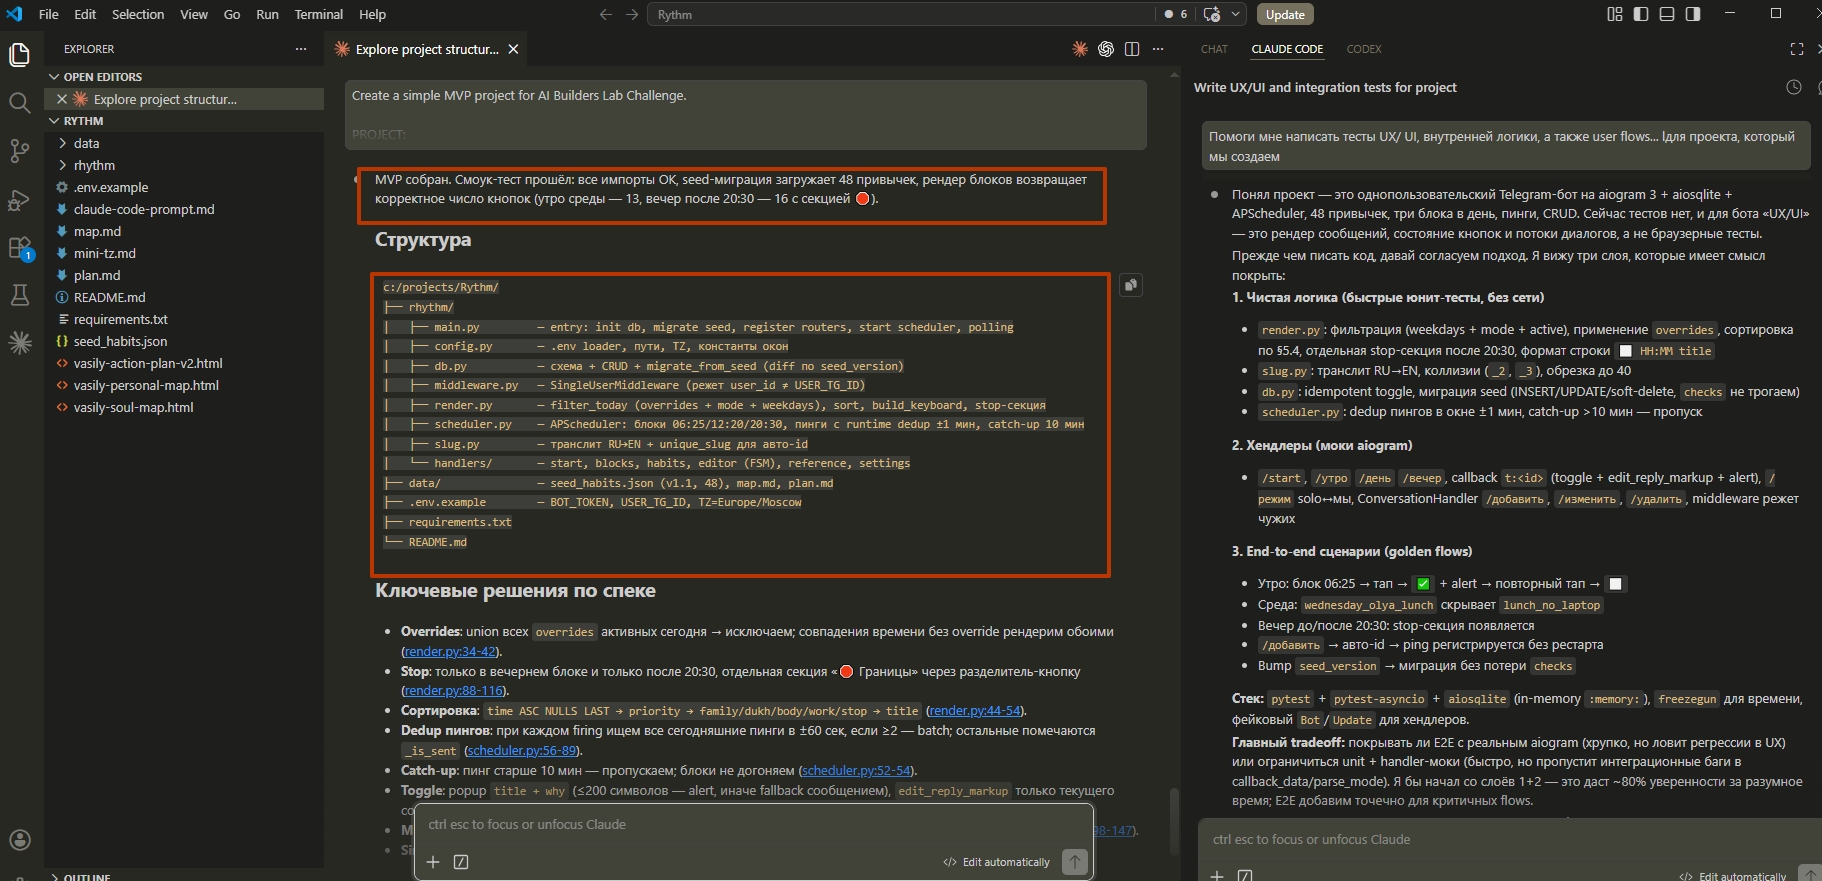Go back with navigation arrow

coord(605,14)
